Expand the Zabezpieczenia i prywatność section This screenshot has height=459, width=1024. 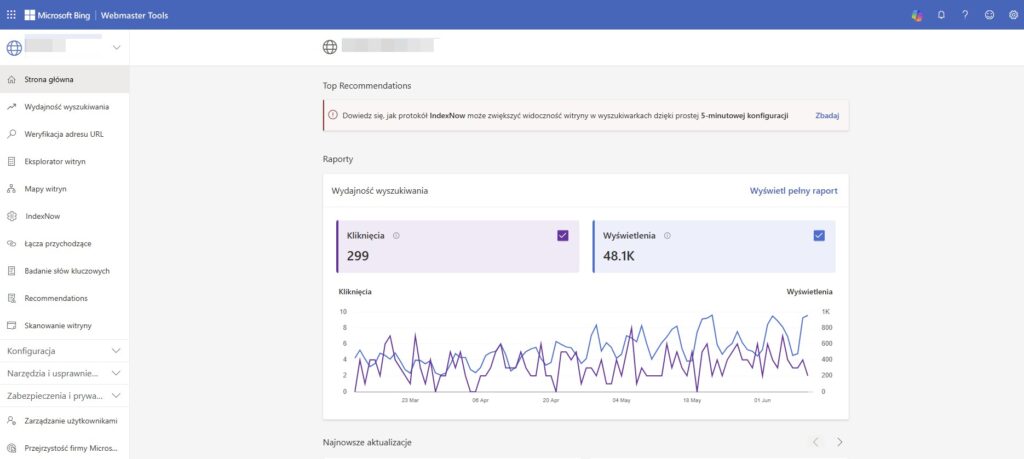[65, 395]
